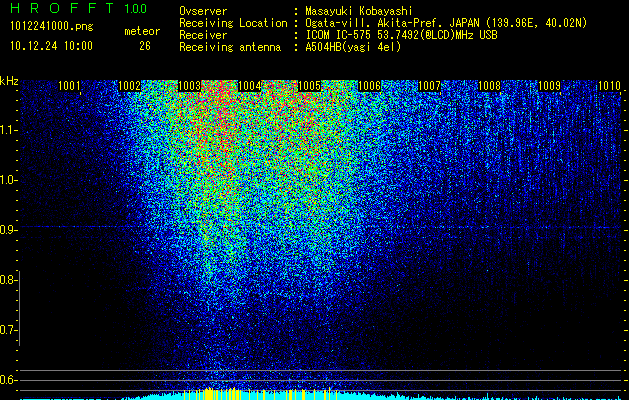Screen dimensions: 629x400
Task: Select the 1012241000.png filename text
Action: coord(52,26)
